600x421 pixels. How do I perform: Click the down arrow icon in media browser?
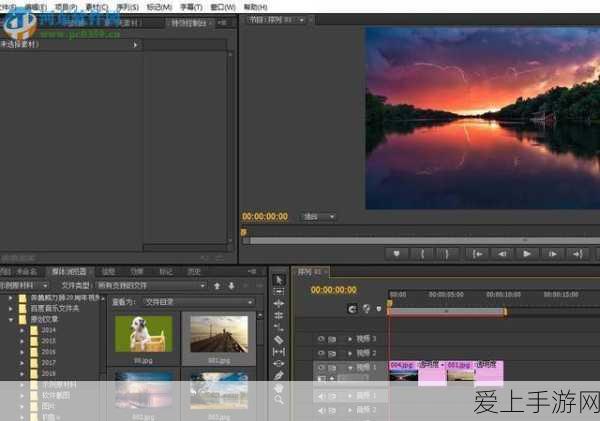pos(231,286)
